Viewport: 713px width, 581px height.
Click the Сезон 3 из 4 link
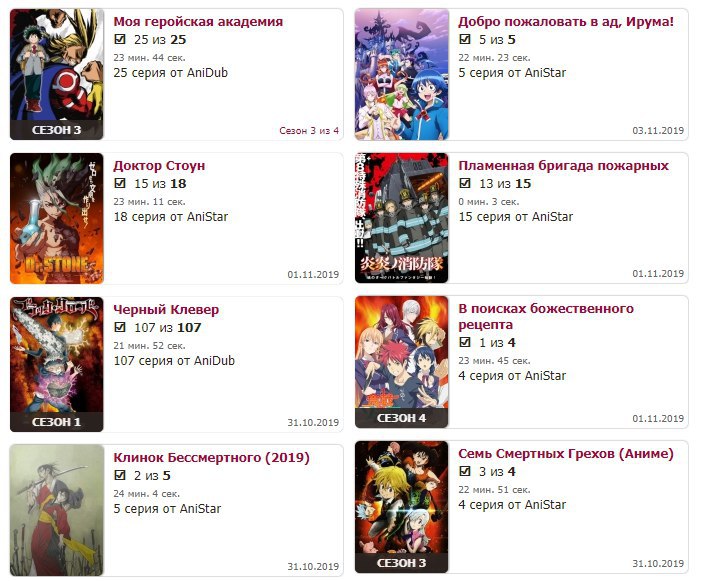click(x=309, y=130)
